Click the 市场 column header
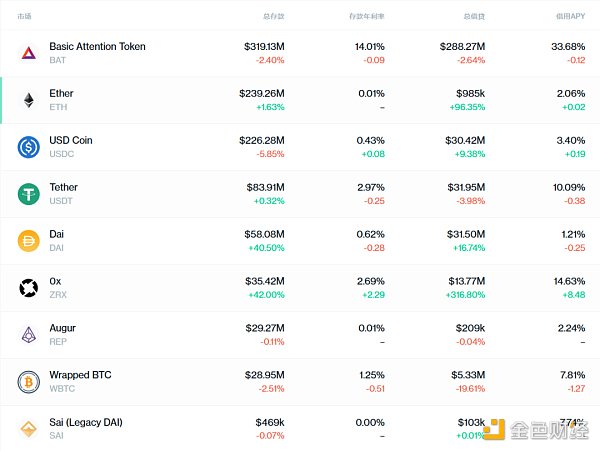The image size is (600, 451). [24, 16]
